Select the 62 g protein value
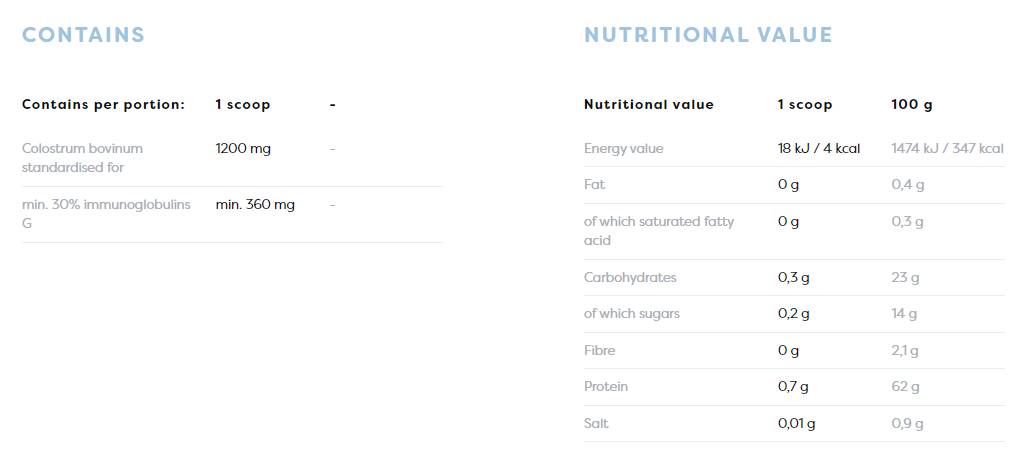The width and height of the screenshot is (1022, 460). [905, 386]
